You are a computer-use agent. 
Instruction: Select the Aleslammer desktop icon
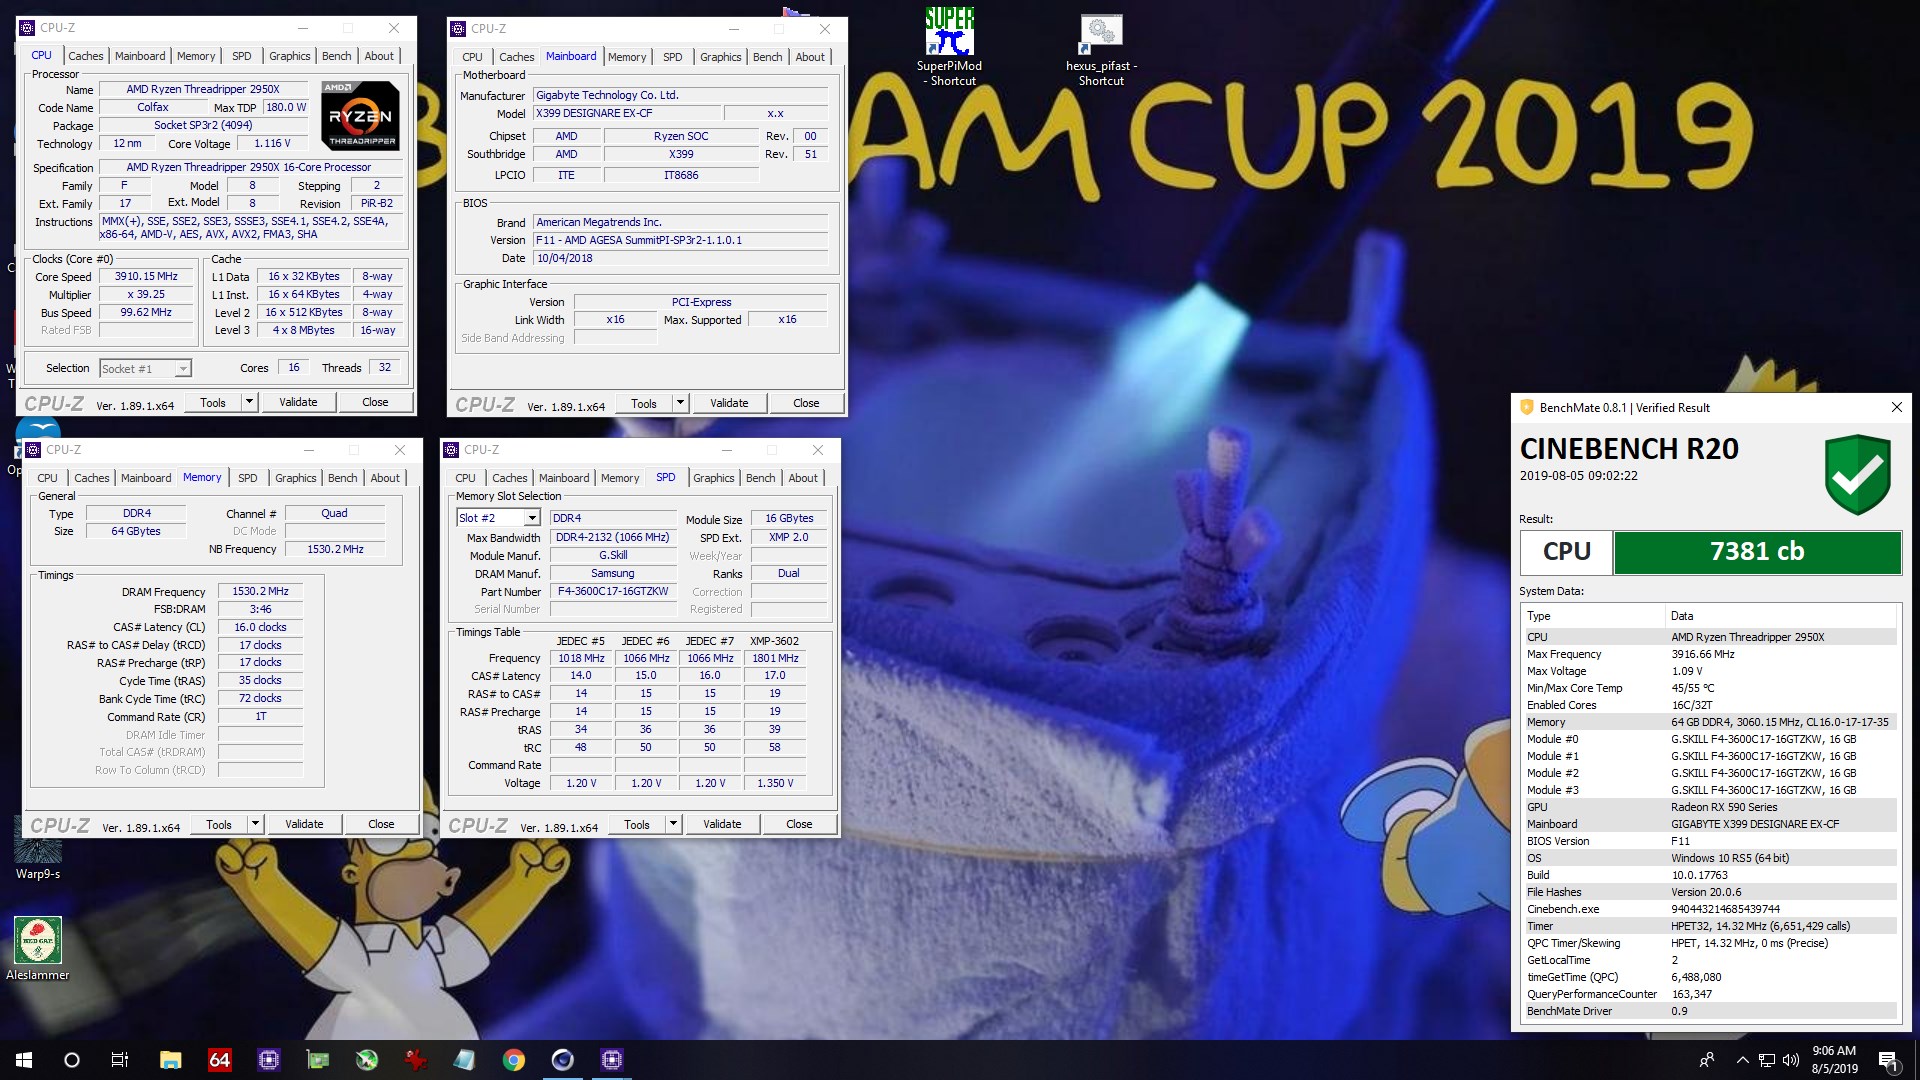click(38, 948)
